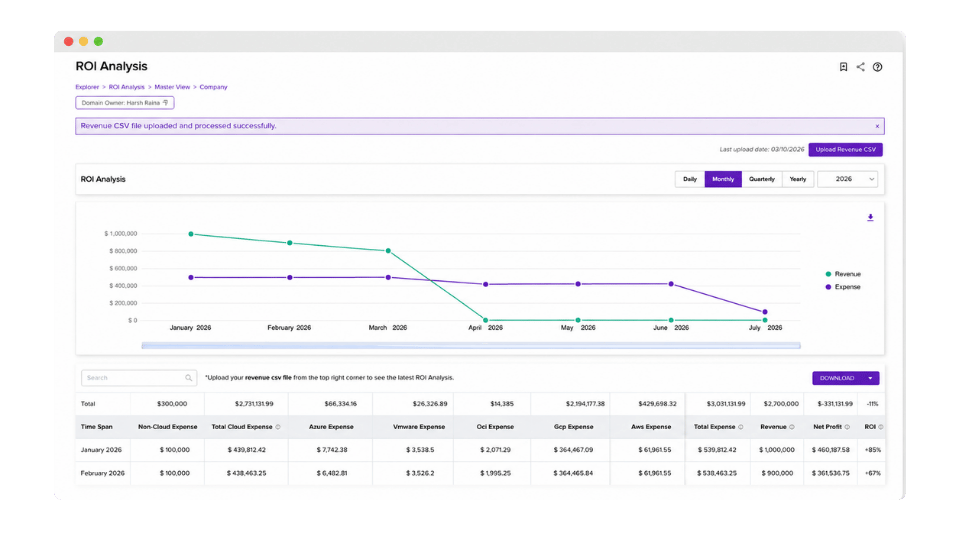Open help via the question mark icon
Image resolution: width=960 pixels, height=540 pixels.
pyautogui.click(x=877, y=67)
